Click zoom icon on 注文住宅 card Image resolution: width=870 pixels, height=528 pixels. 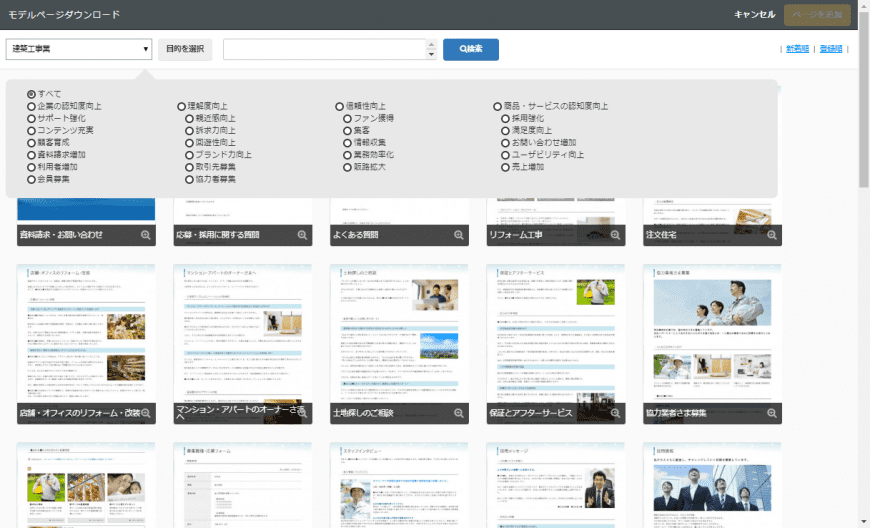point(771,235)
